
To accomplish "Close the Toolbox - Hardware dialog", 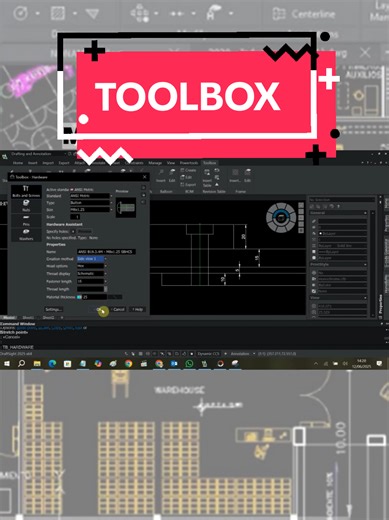I will [x=145, y=177].
